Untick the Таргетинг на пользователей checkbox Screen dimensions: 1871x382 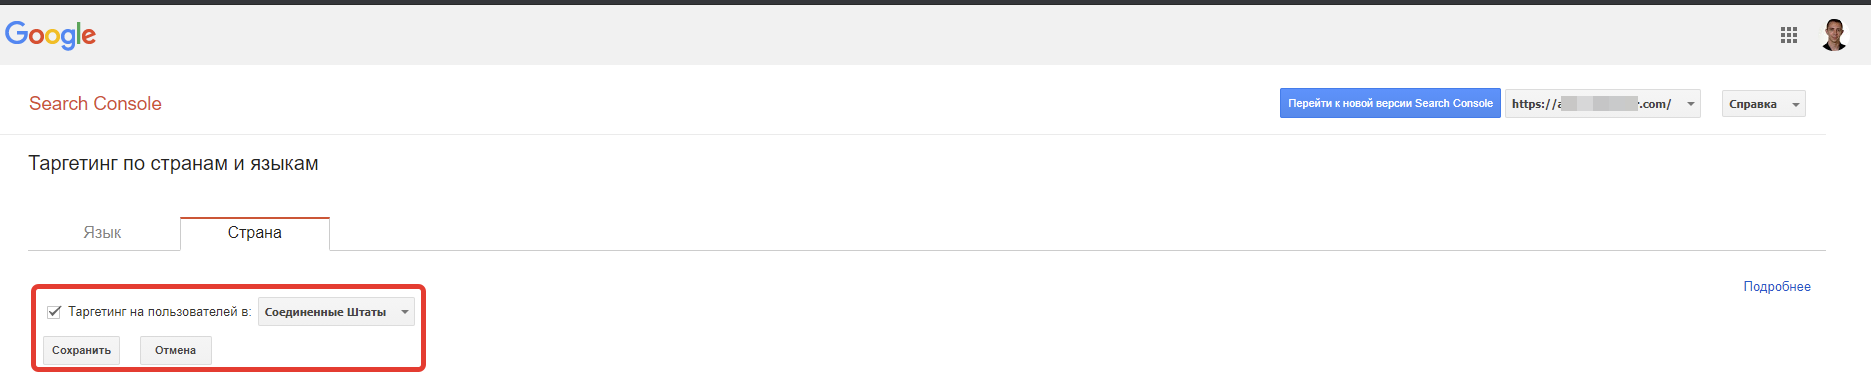(54, 312)
